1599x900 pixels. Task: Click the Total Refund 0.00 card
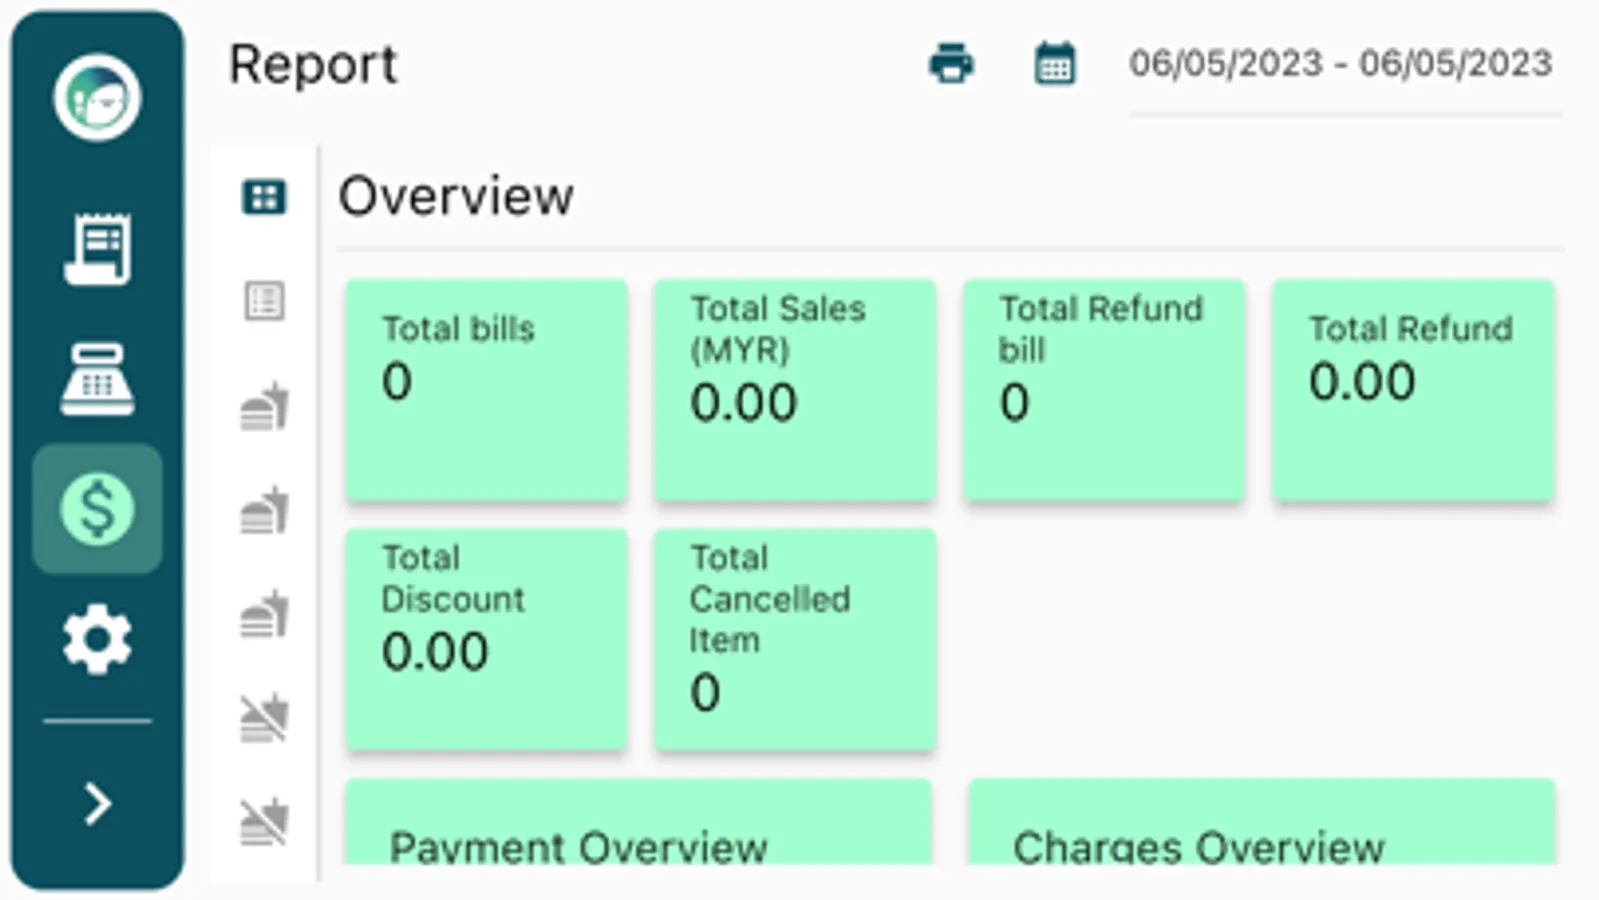(x=1412, y=390)
